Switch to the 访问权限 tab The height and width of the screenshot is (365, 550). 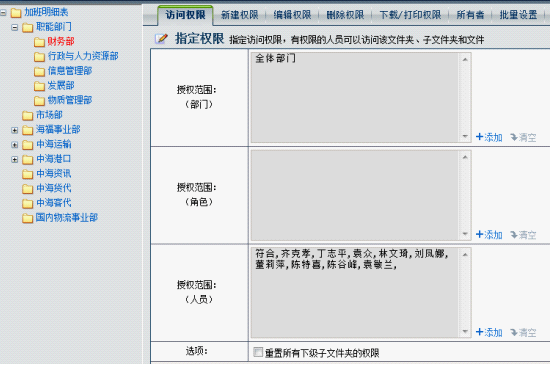coord(185,15)
